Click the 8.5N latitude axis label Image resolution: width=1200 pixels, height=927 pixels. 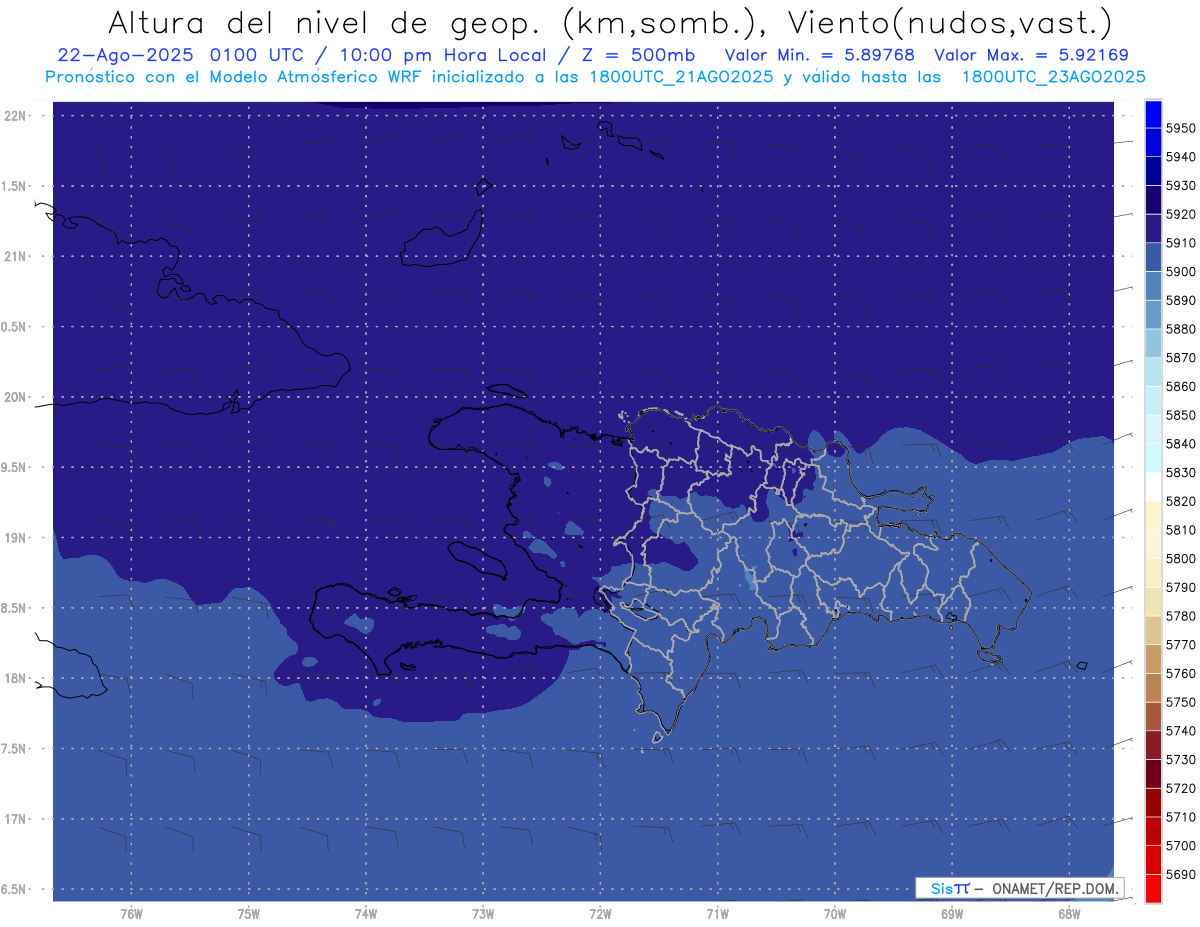(x=15, y=608)
